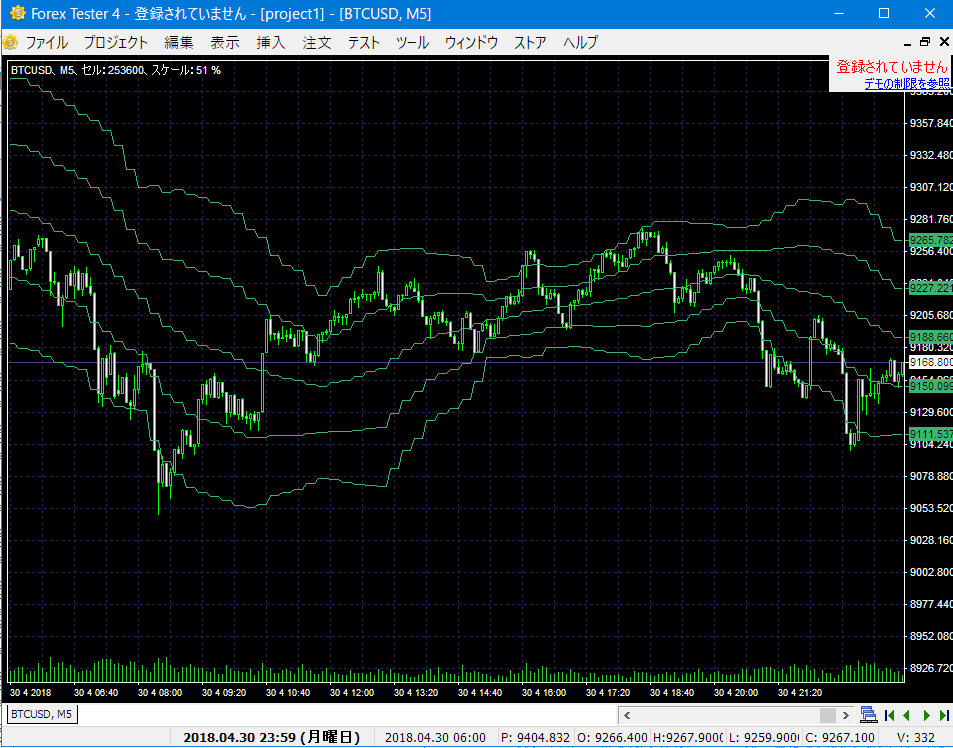The height and width of the screenshot is (748, 953).
Task: Open the ツール menu
Action: [x=412, y=43]
